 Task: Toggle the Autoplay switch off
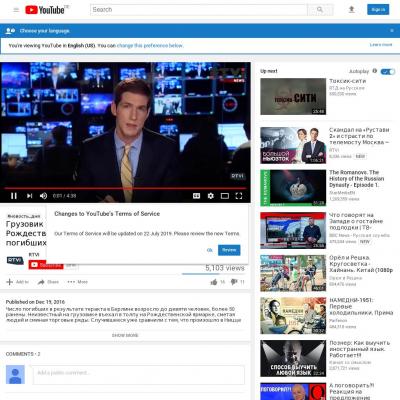(388, 71)
